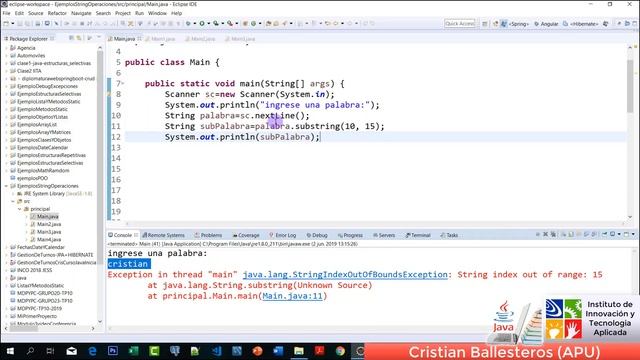Switch to the Hibernate perspective
Viewport: 640px width, 360px height.
tap(581, 24)
